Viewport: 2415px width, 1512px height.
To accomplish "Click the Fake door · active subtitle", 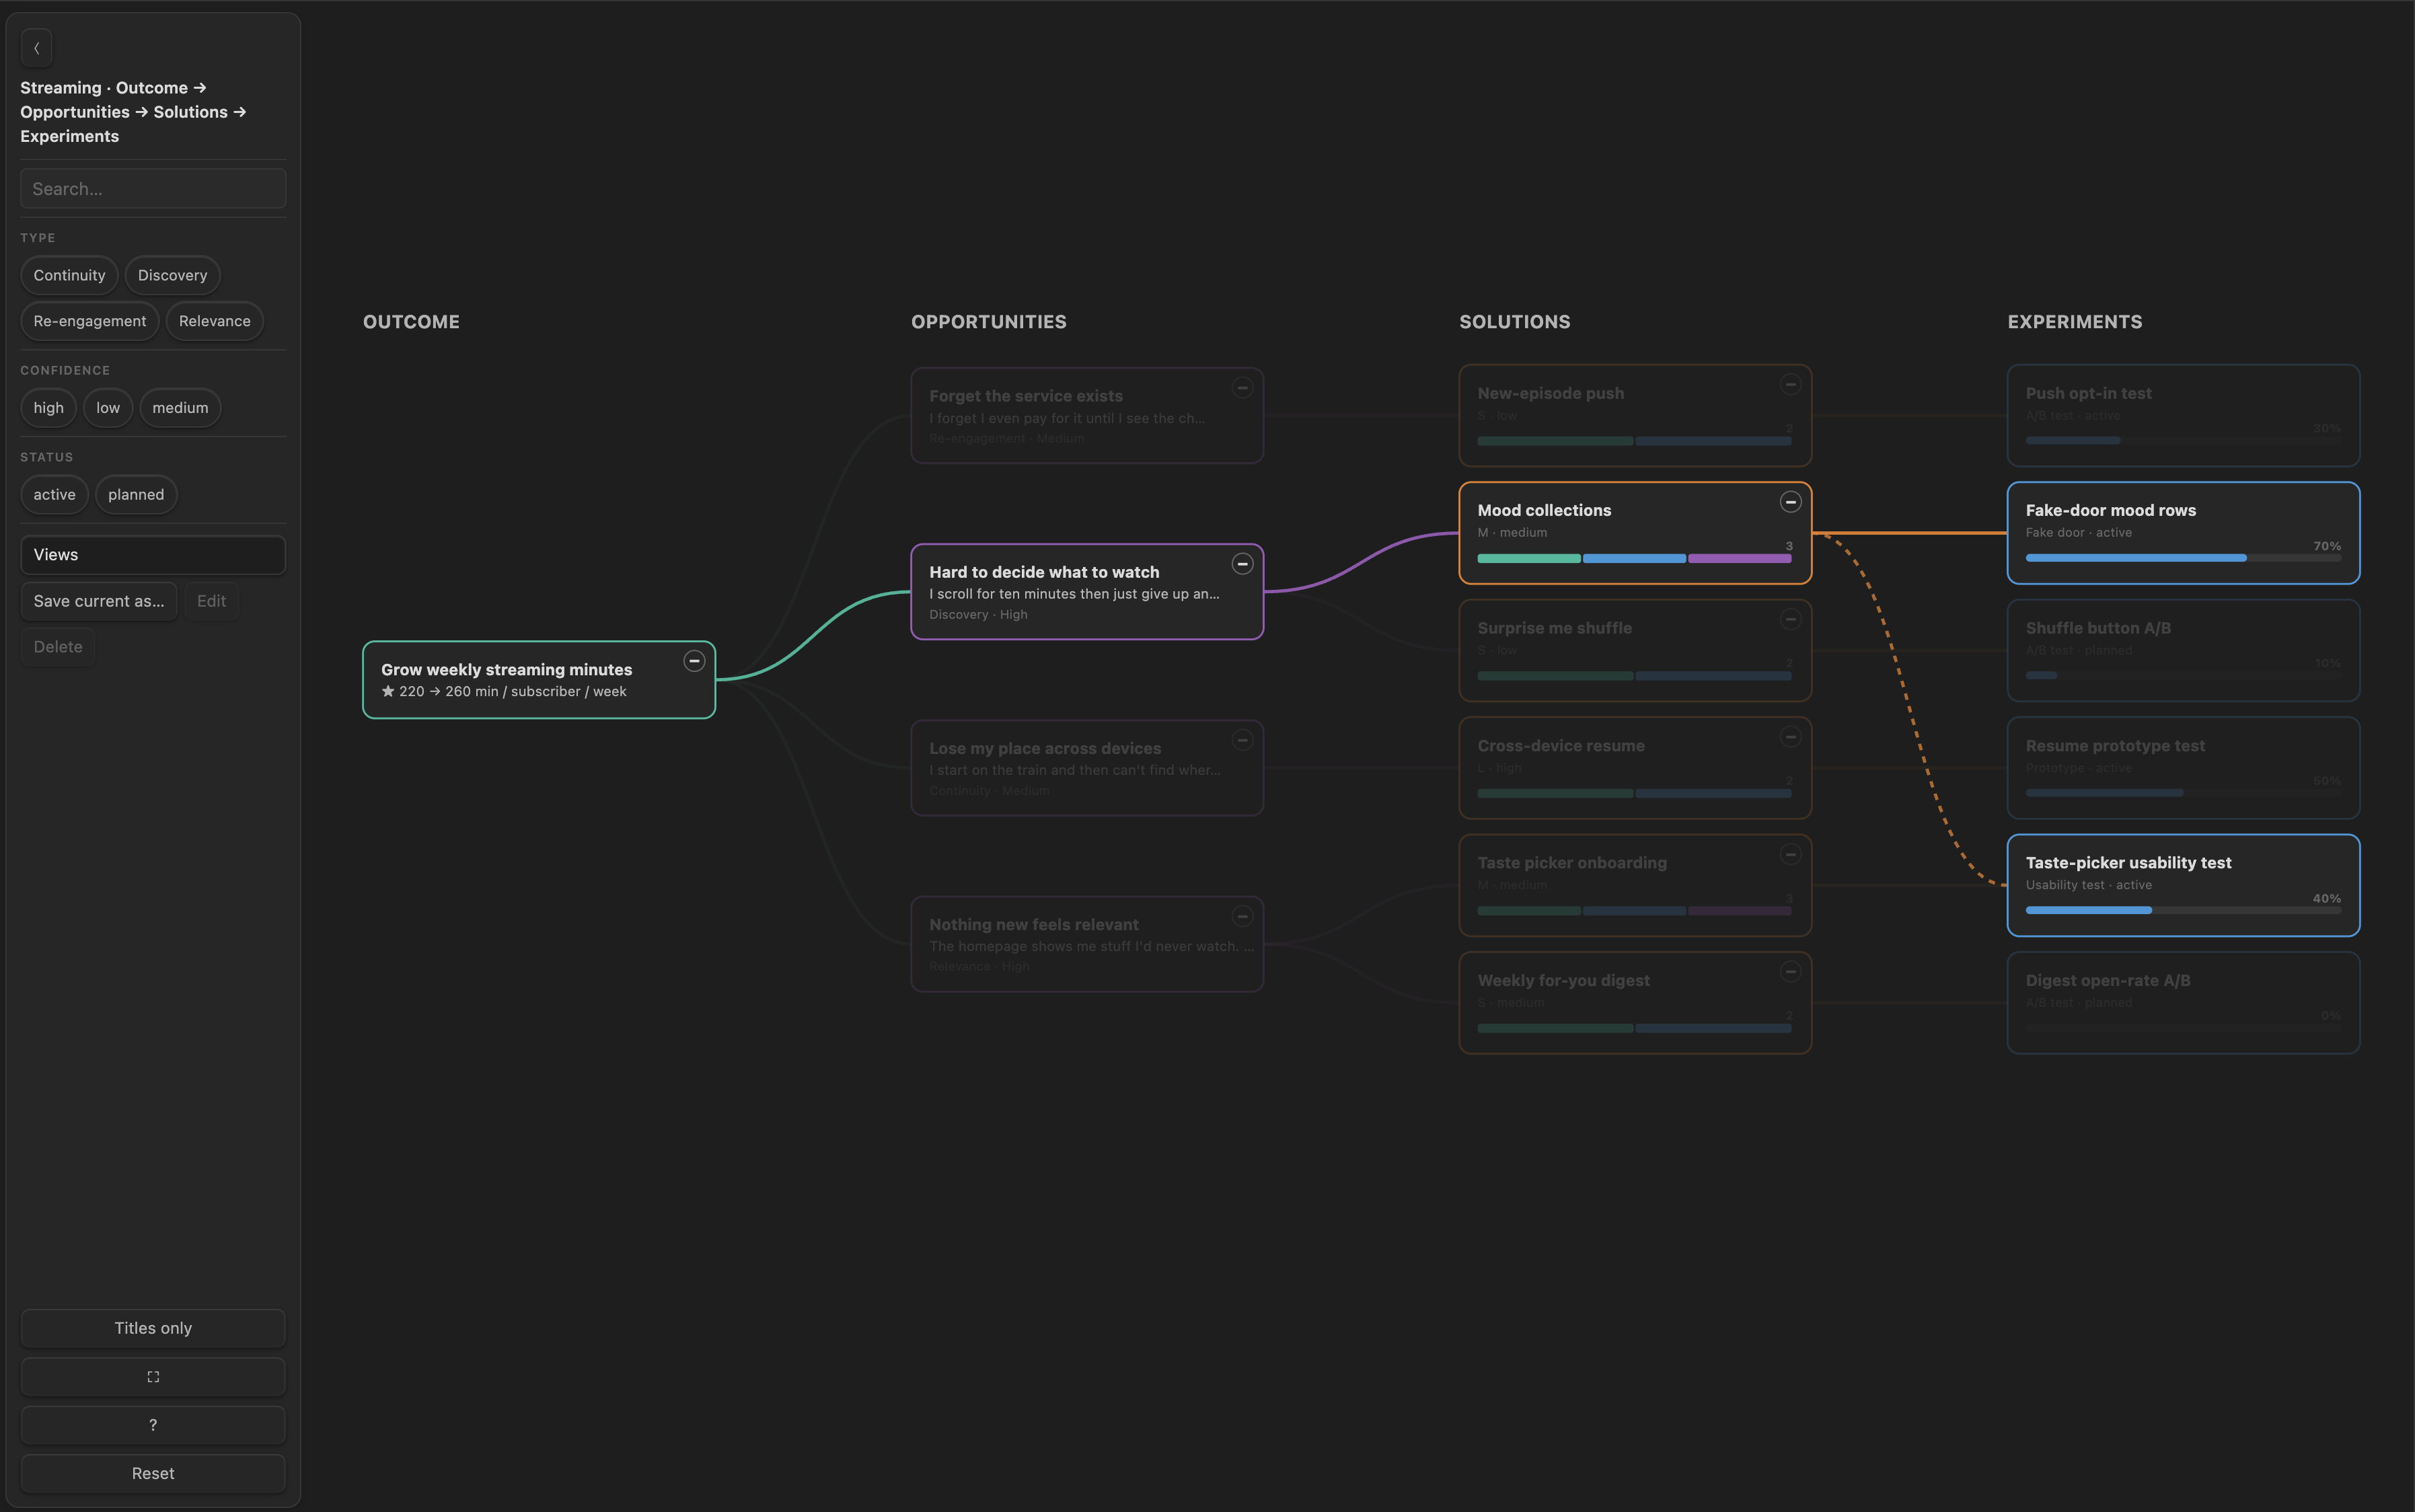I will [2078, 533].
